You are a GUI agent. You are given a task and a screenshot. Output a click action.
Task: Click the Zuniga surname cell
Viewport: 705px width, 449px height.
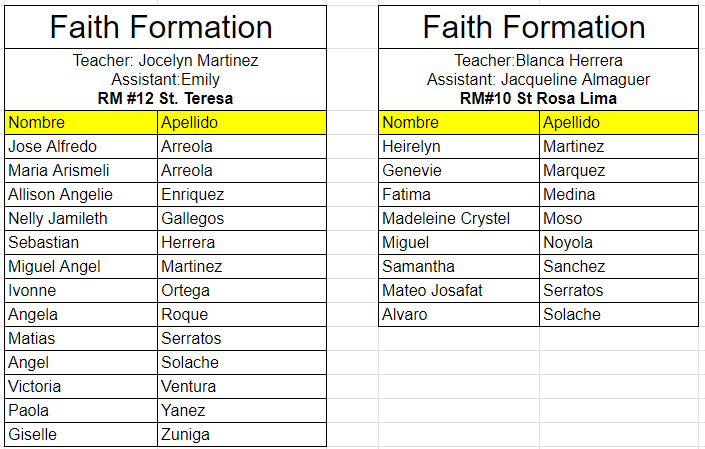(x=241, y=435)
